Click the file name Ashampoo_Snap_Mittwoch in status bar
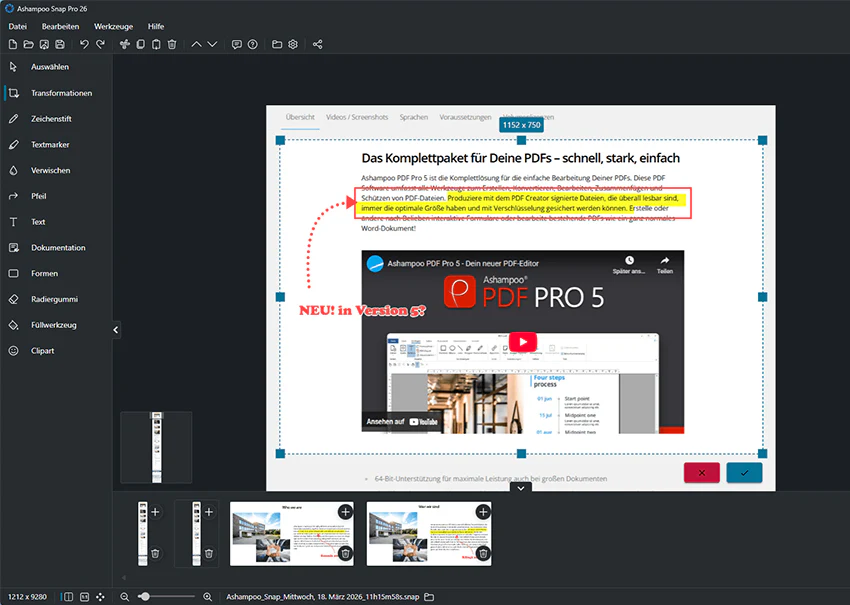The height and width of the screenshot is (605, 850). (323, 596)
